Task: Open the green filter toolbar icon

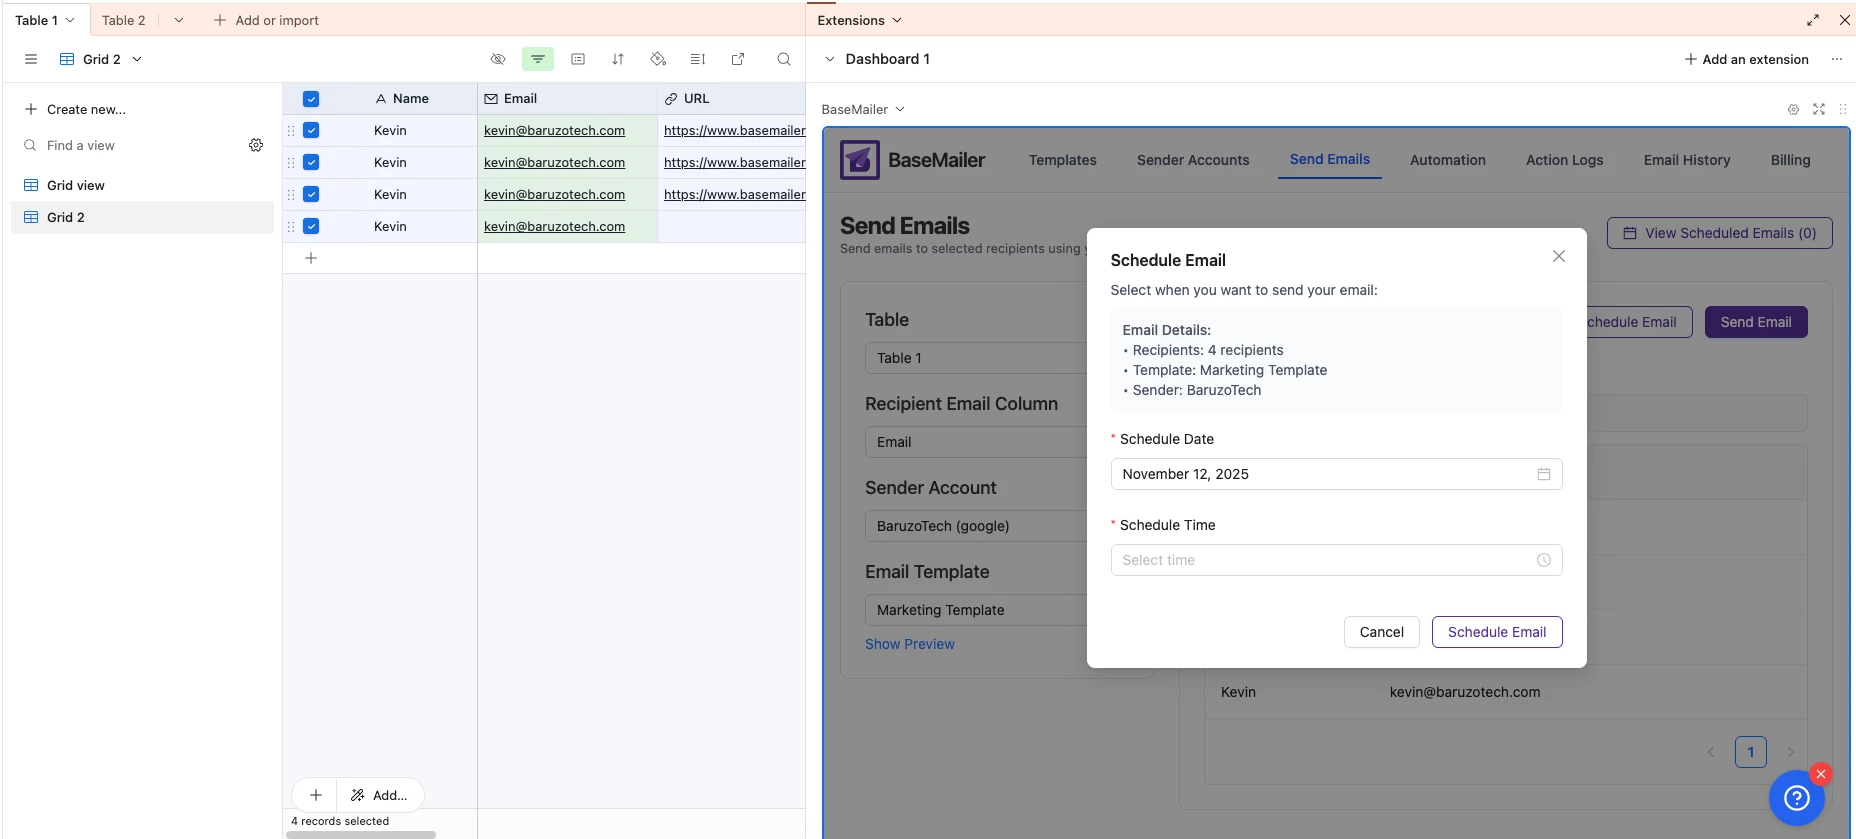Action: (538, 59)
